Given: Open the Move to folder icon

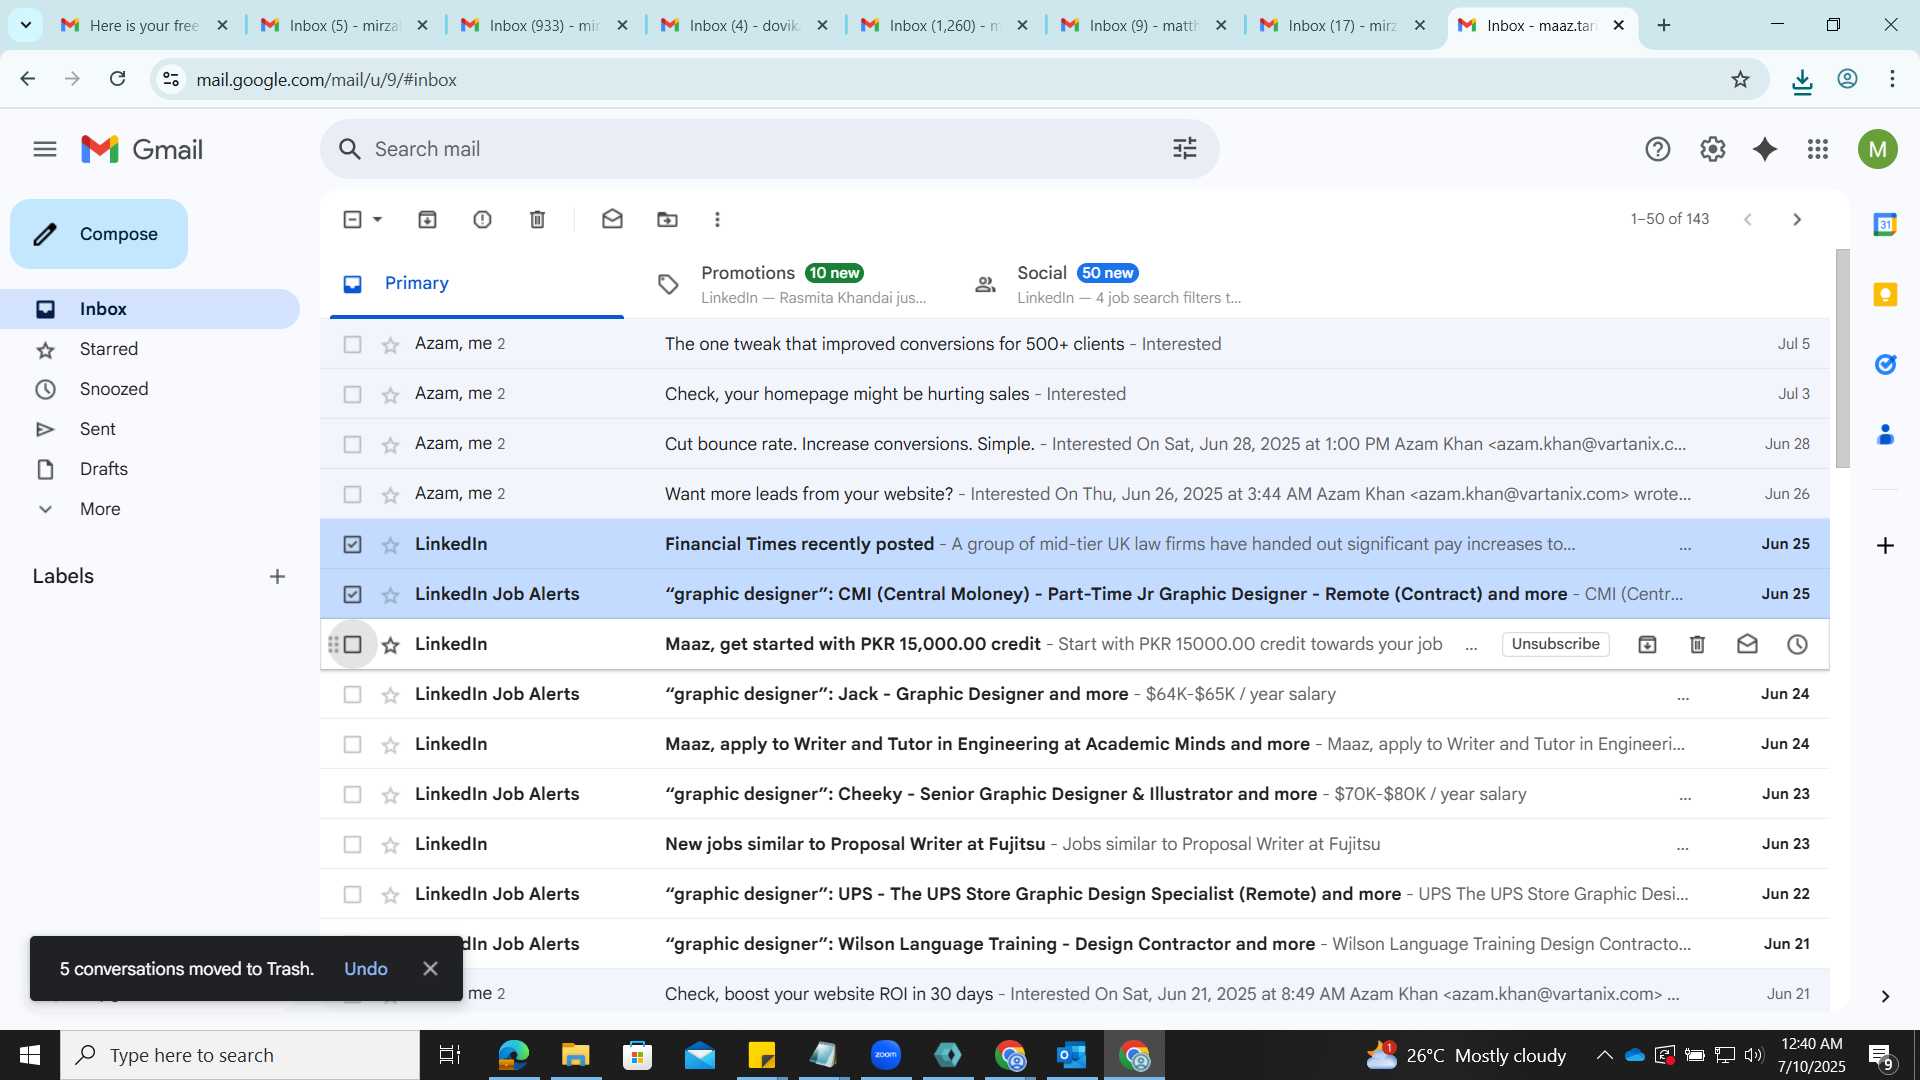Looking at the screenshot, I should click(667, 219).
